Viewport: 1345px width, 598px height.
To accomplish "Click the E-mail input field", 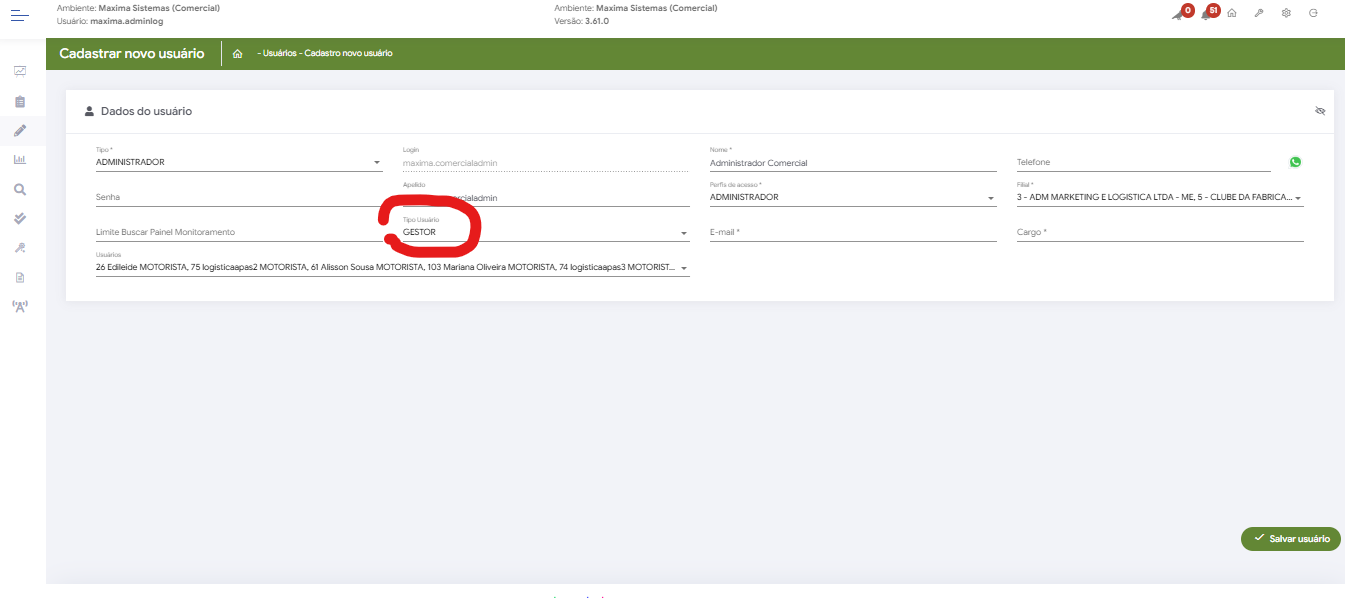I will click(853, 232).
